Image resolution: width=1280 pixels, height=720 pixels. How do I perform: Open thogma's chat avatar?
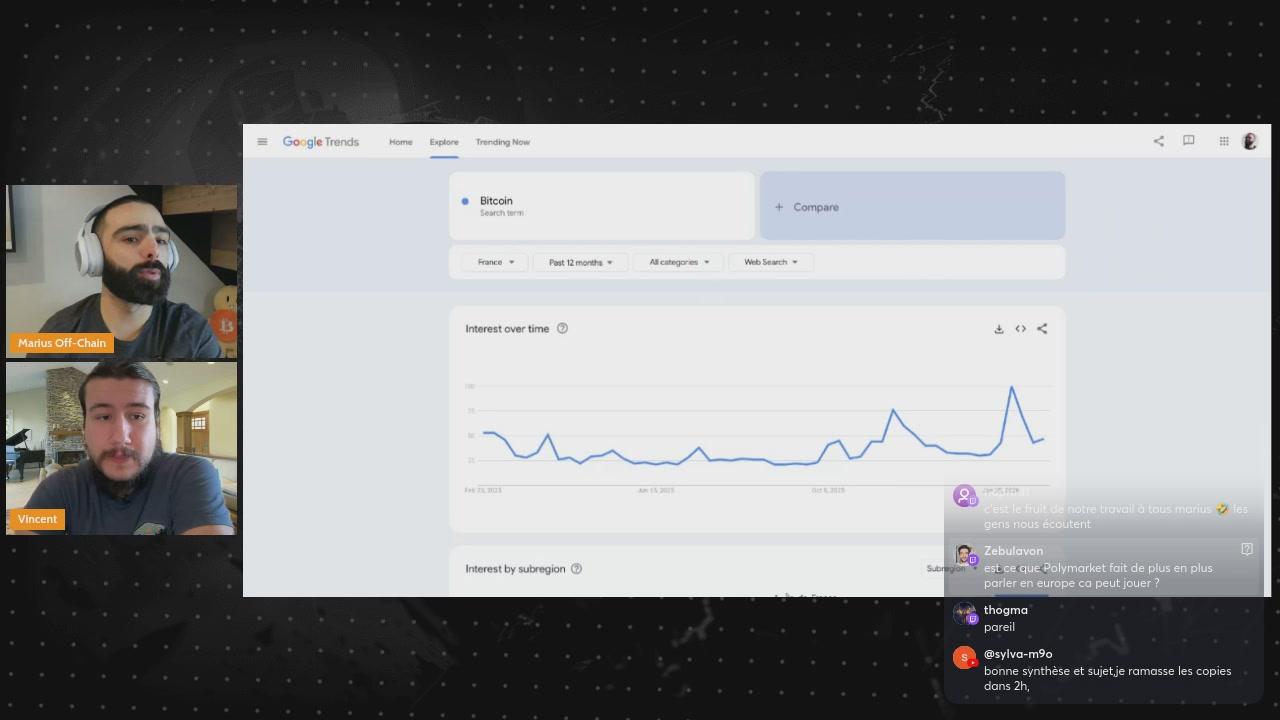[x=964, y=614]
